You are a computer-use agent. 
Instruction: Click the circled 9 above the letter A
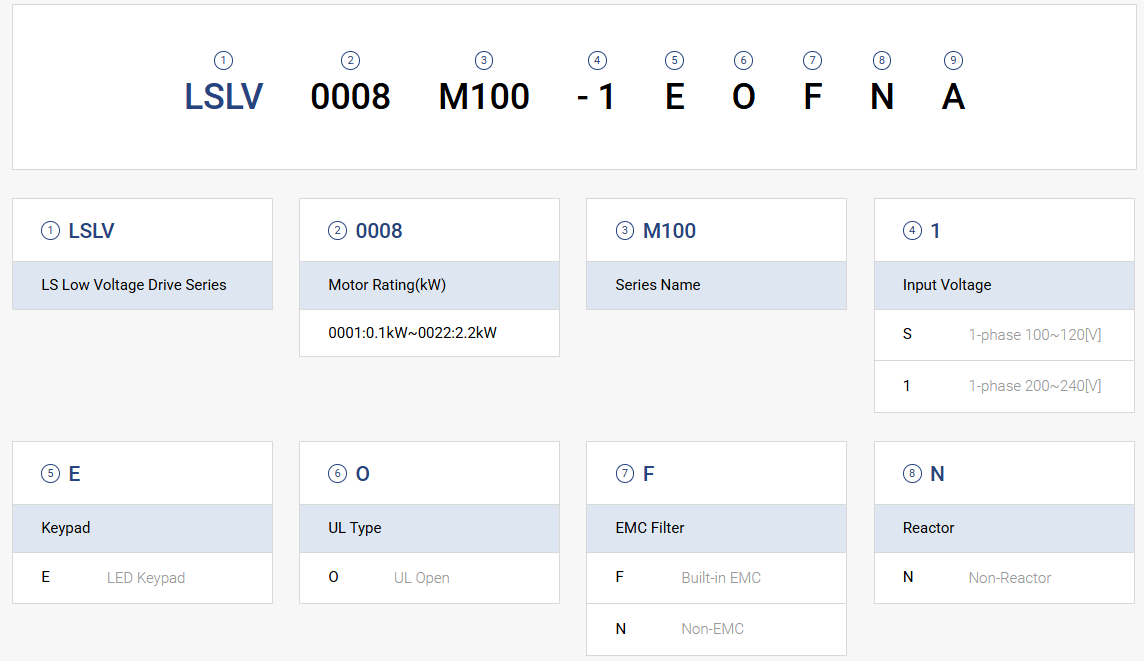(x=953, y=61)
